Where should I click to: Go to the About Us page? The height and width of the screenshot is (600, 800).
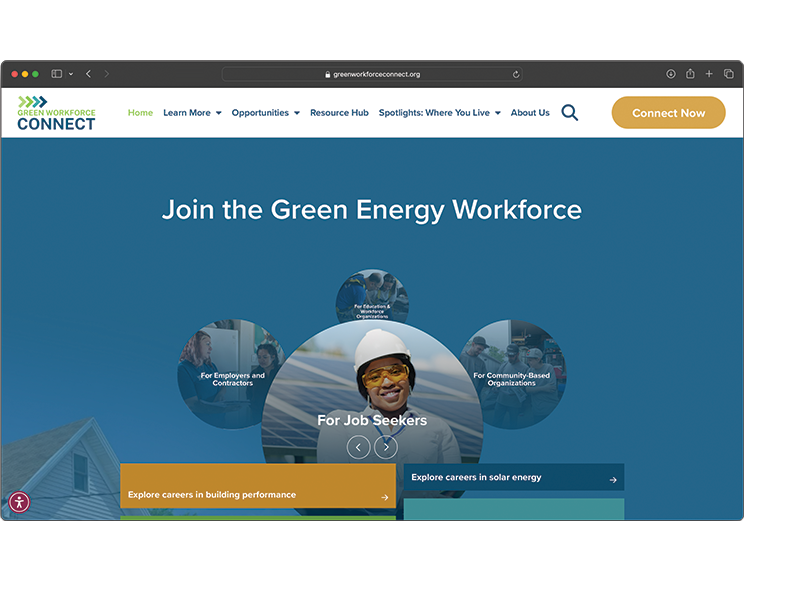[530, 113]
